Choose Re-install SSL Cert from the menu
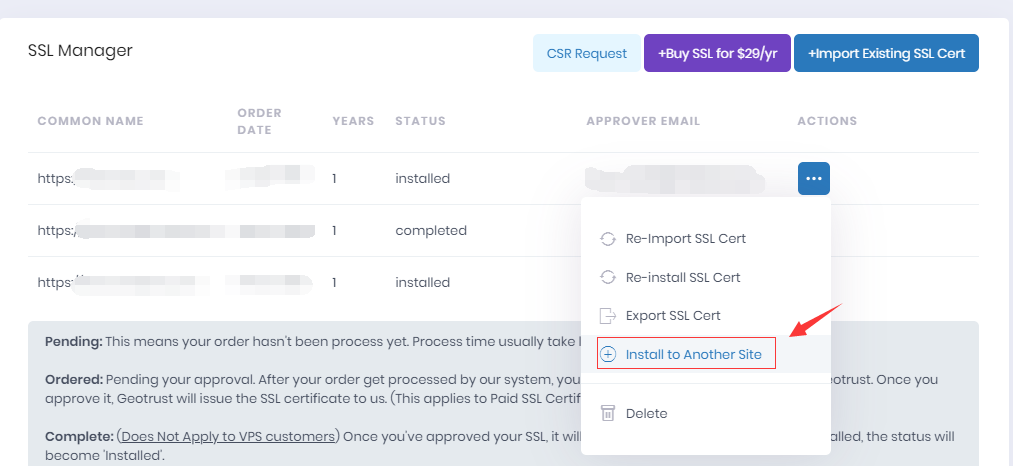1013x466 pixels. (x=683, y=277)
